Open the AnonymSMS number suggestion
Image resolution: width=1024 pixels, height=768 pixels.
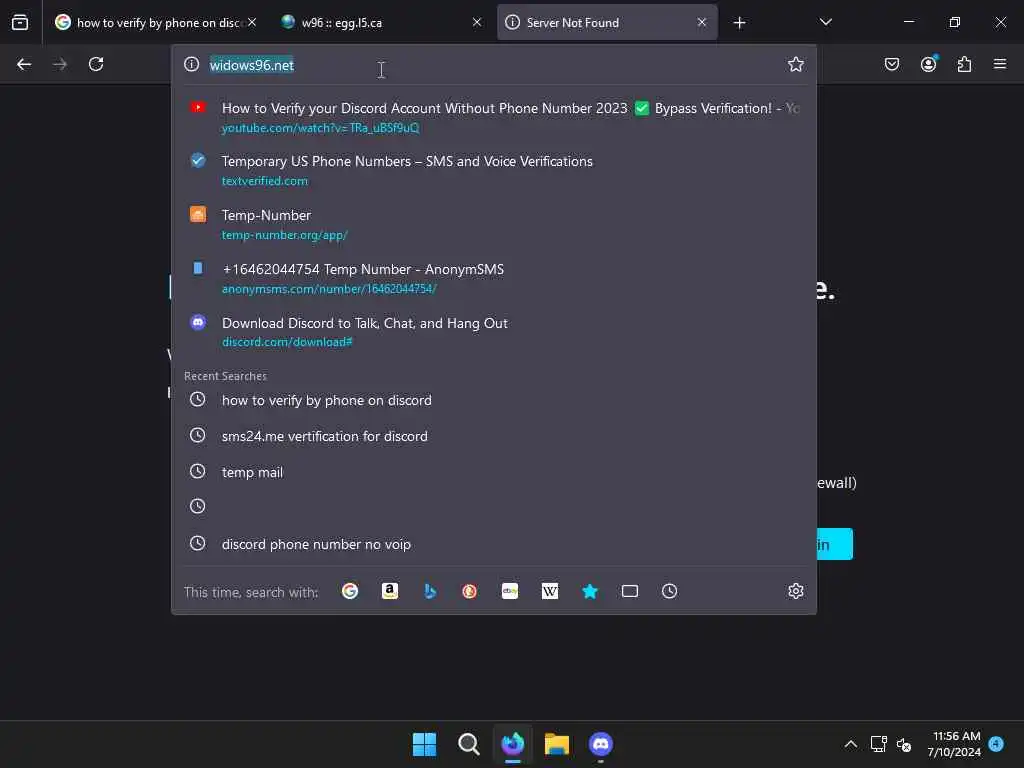point(494,278)
